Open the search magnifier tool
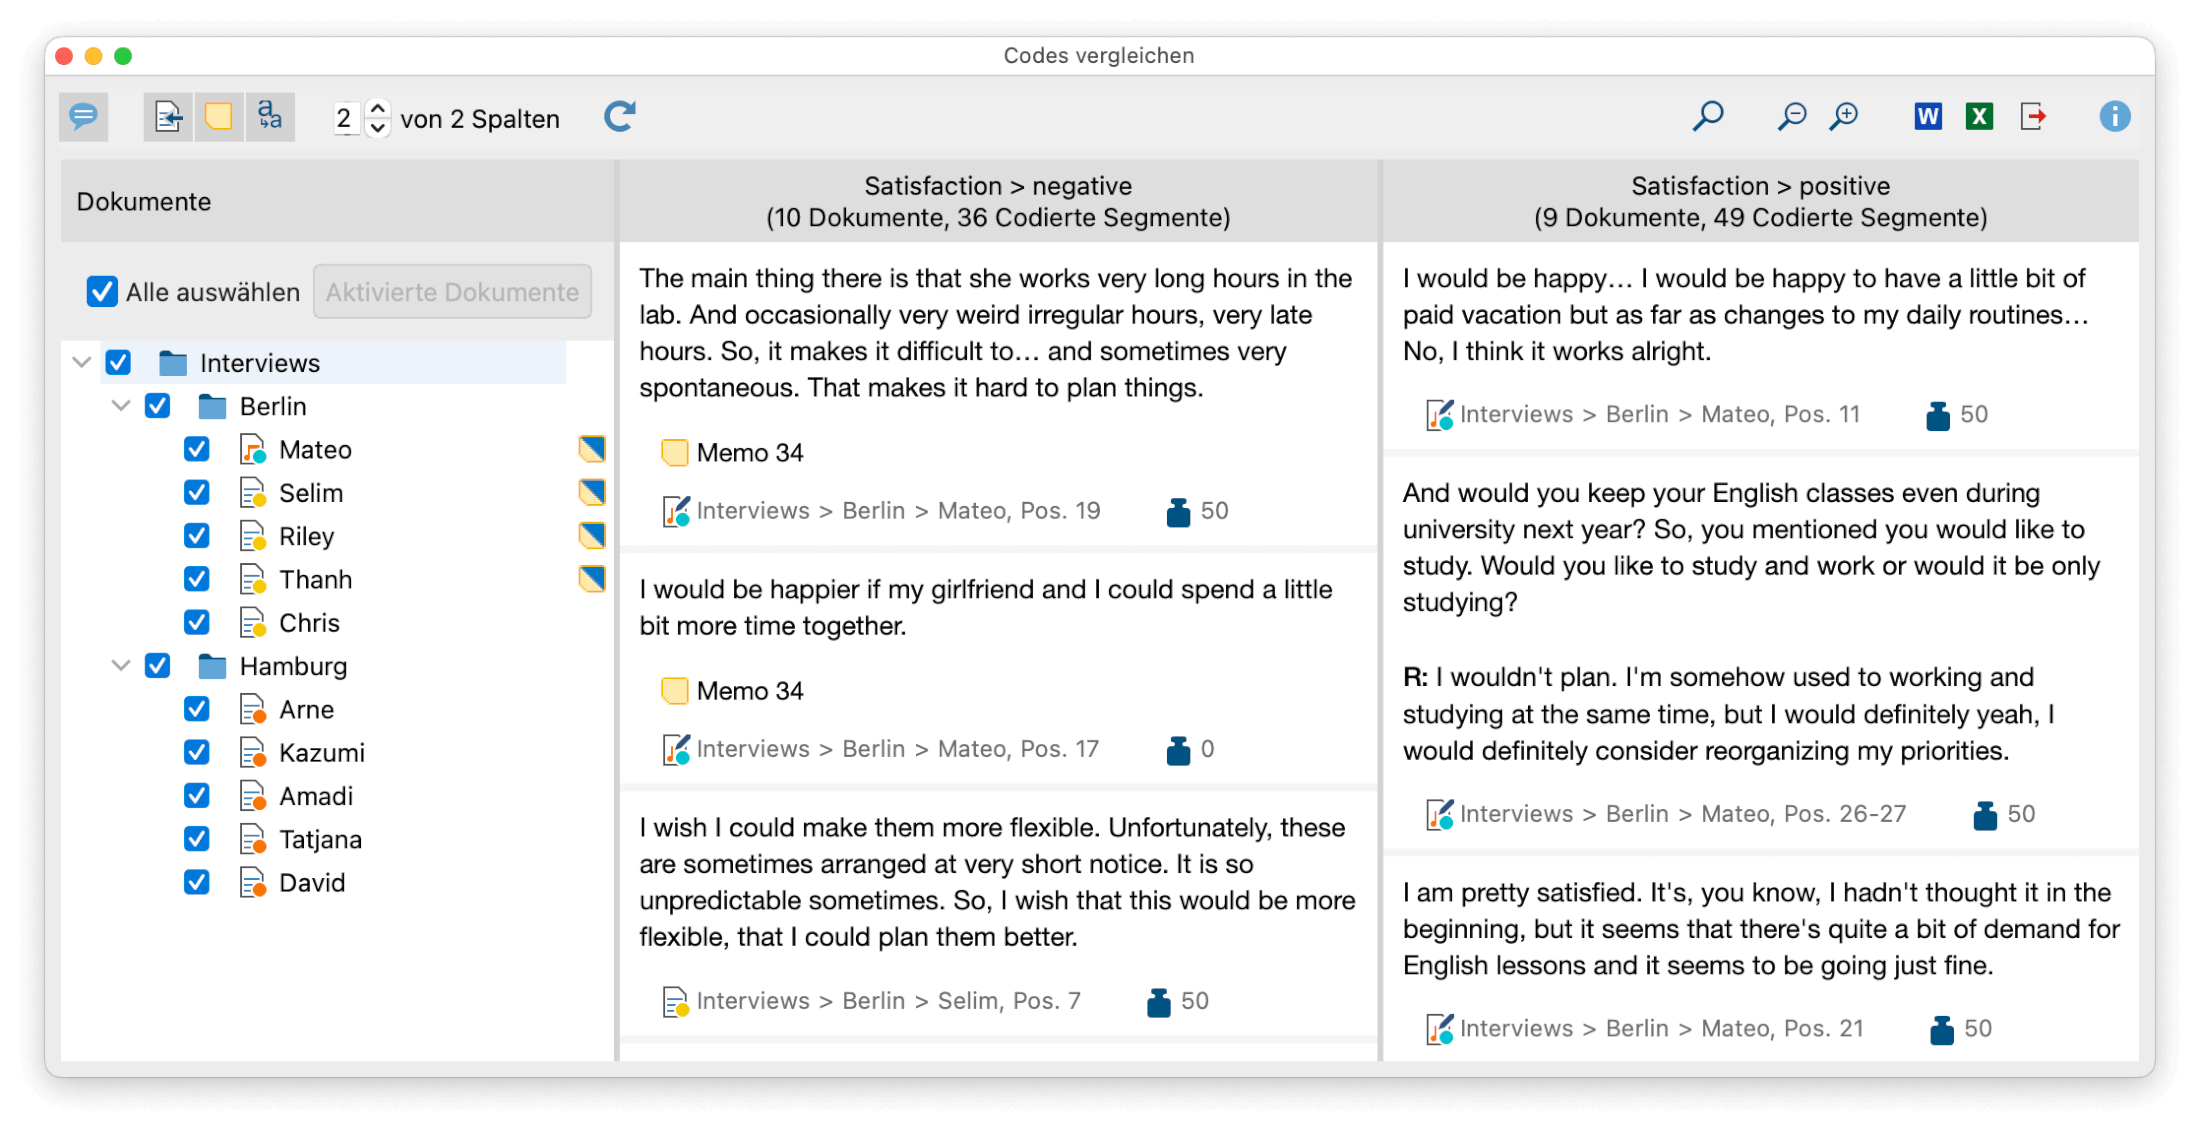The height and width of the screenshot is (1130, 2200). click(x=1708, y=117)
